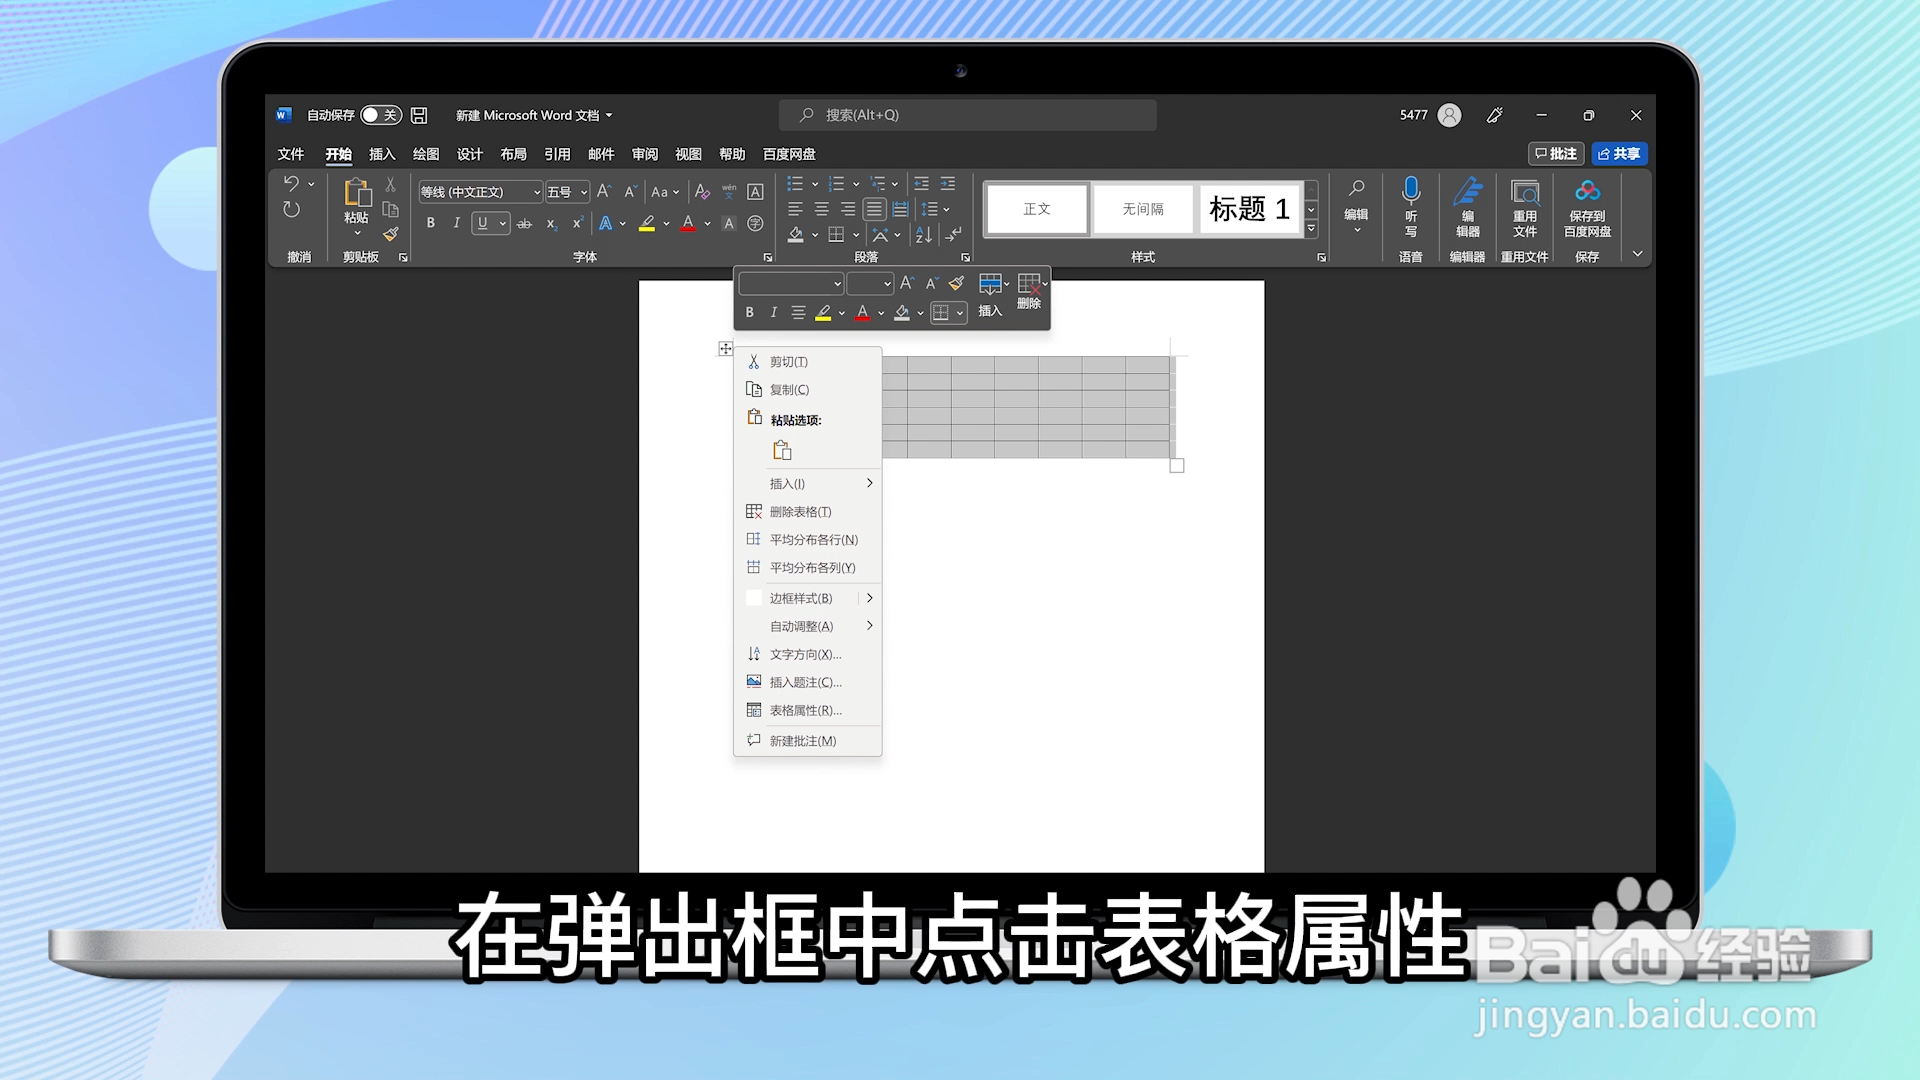Toggle bold in the ribbon

pos(430,223)
